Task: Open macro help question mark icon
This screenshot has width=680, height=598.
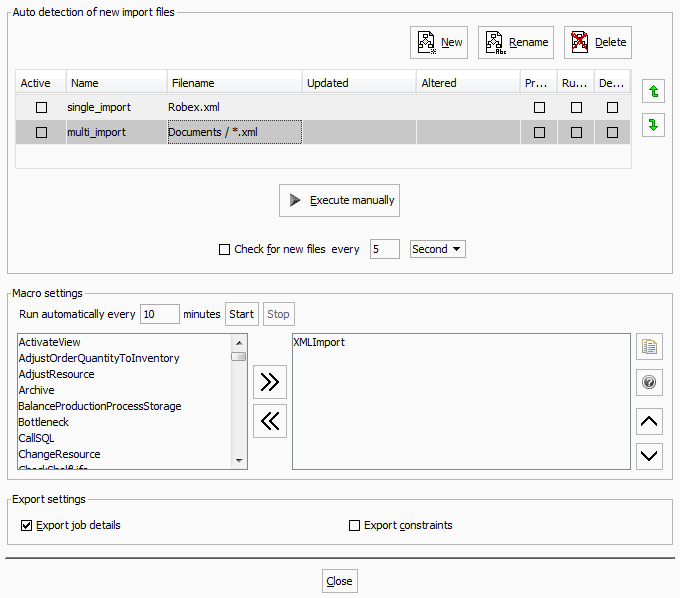Action: click(x=649, y=382)
